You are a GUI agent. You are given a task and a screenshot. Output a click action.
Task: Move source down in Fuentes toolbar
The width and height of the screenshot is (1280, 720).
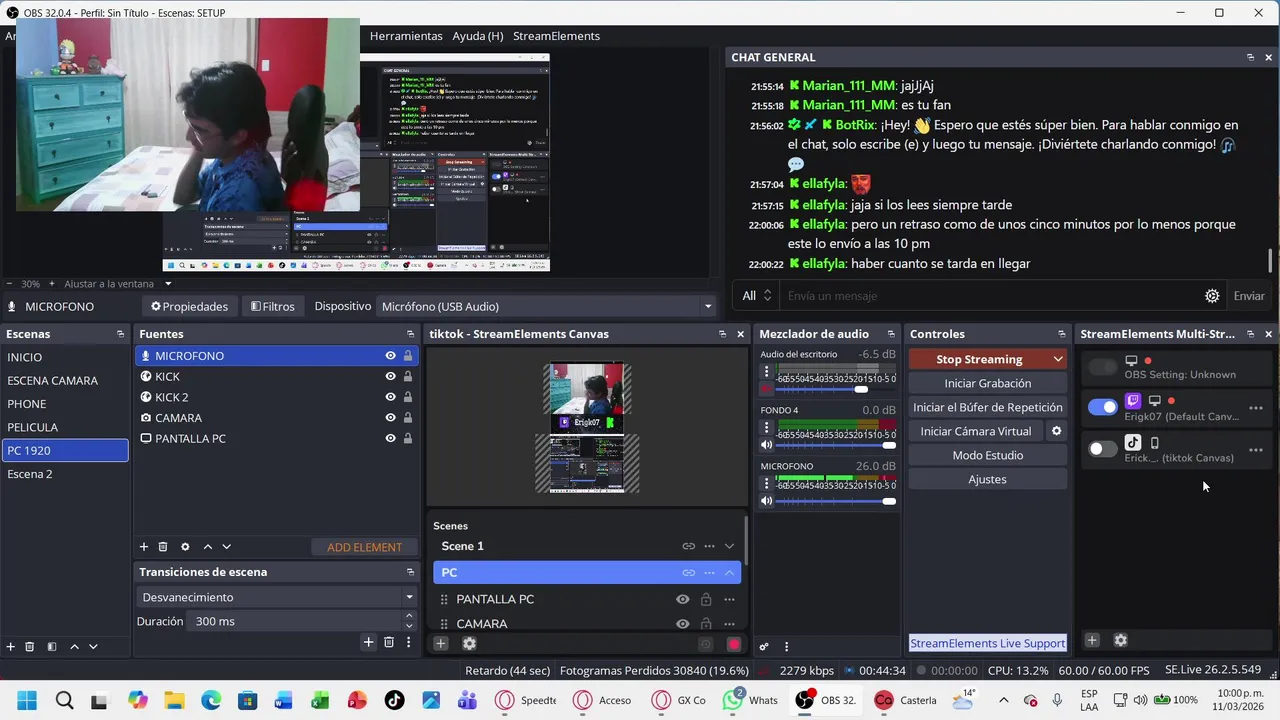226,547
